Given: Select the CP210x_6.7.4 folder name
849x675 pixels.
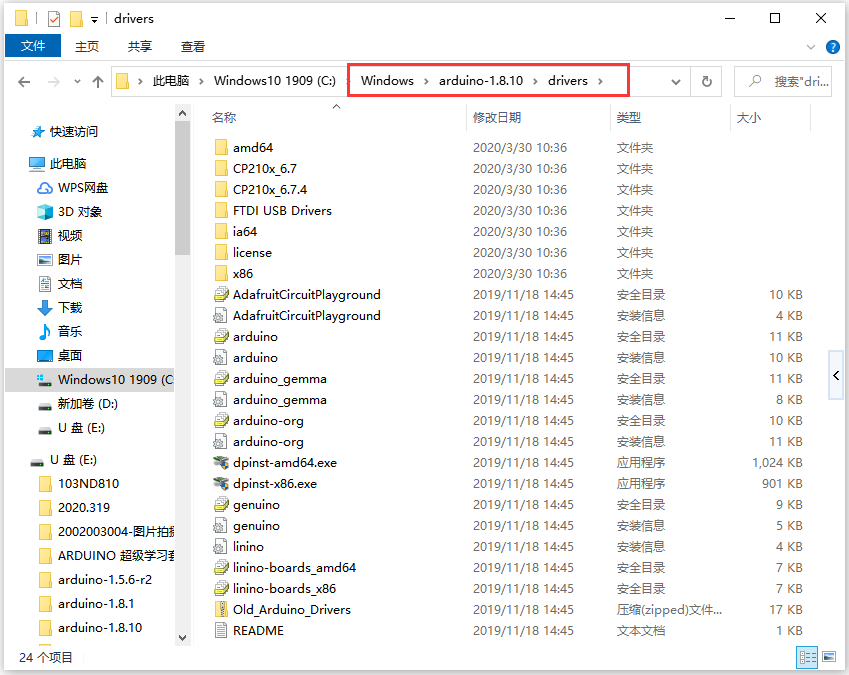Looking at the screenshot, I should [x=270, y=190].
